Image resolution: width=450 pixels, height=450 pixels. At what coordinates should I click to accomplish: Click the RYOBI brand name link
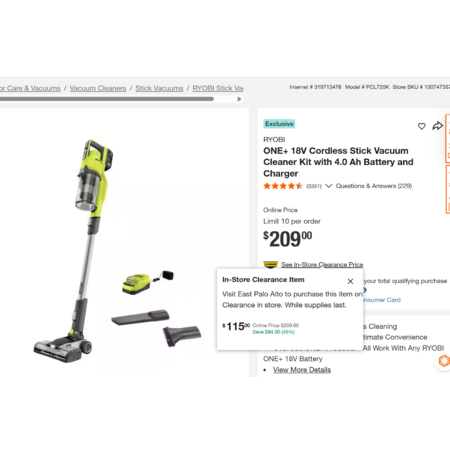point(274,139)
